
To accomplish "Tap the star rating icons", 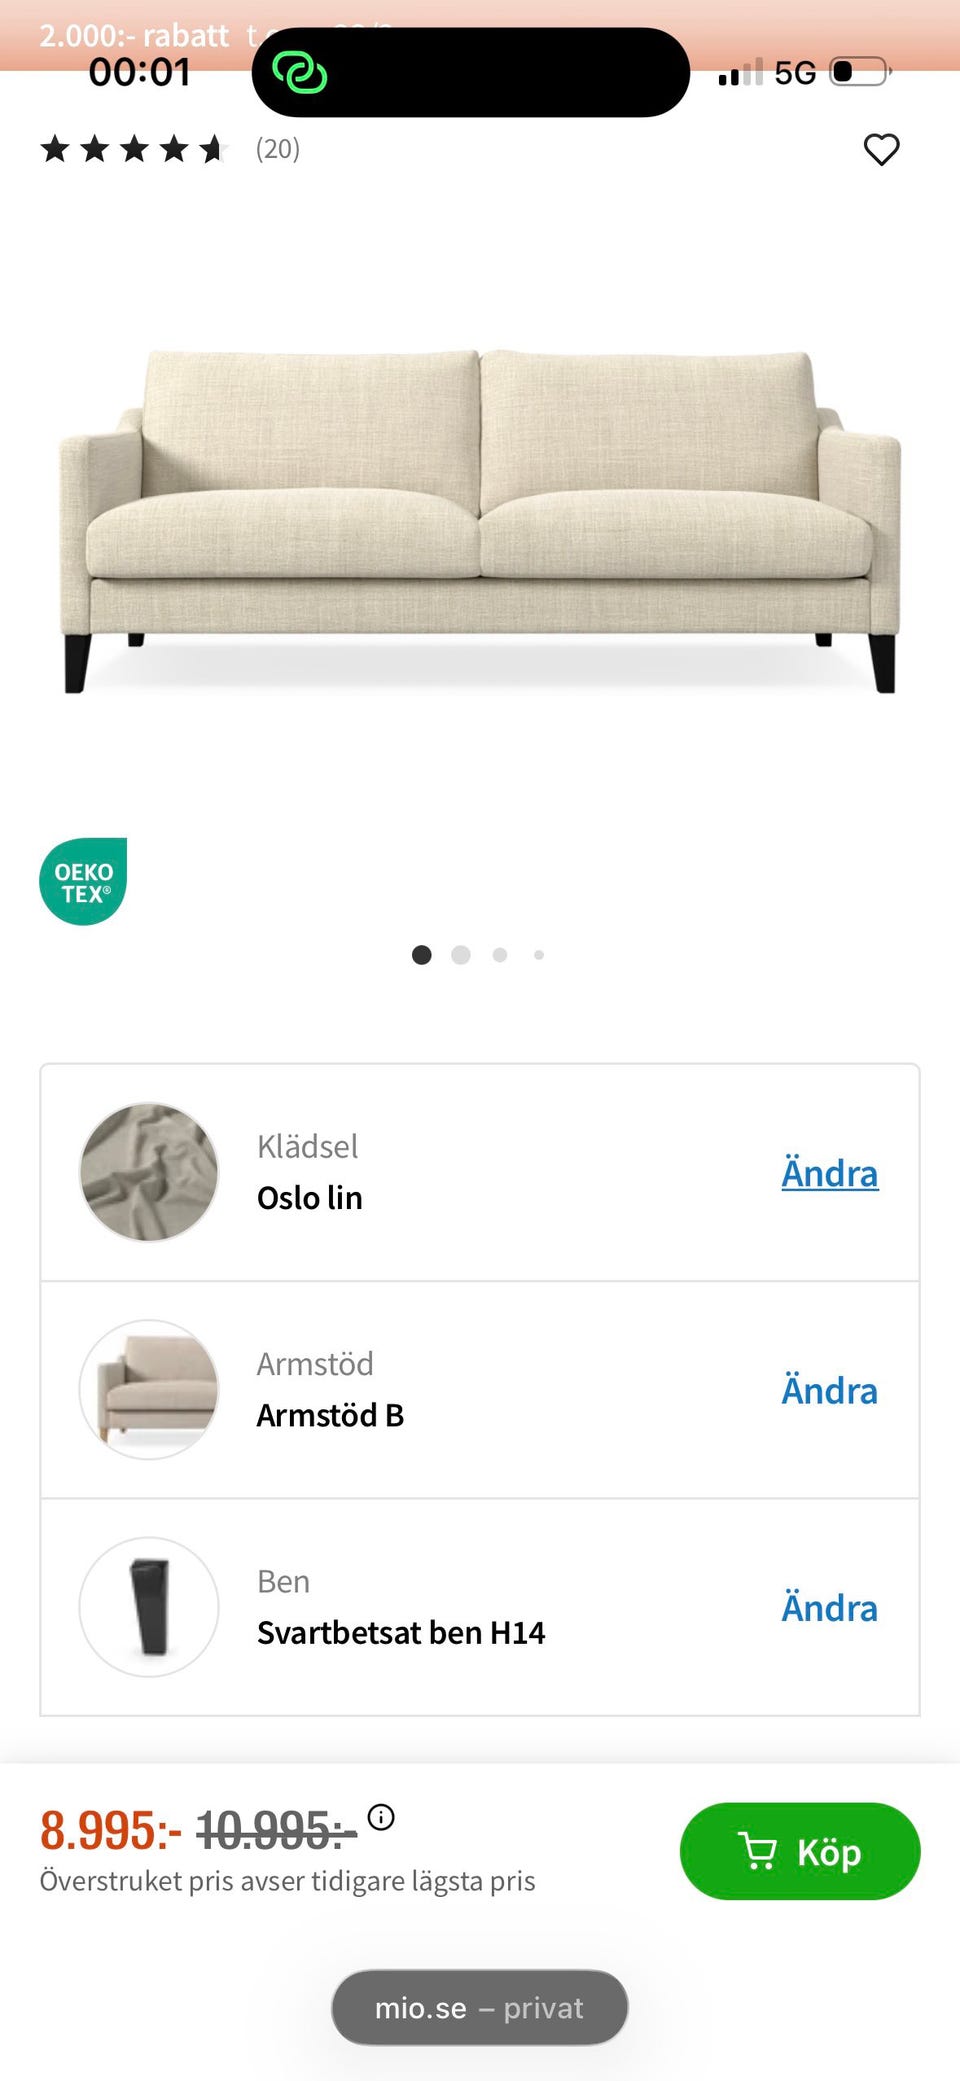I will point(134,150).
